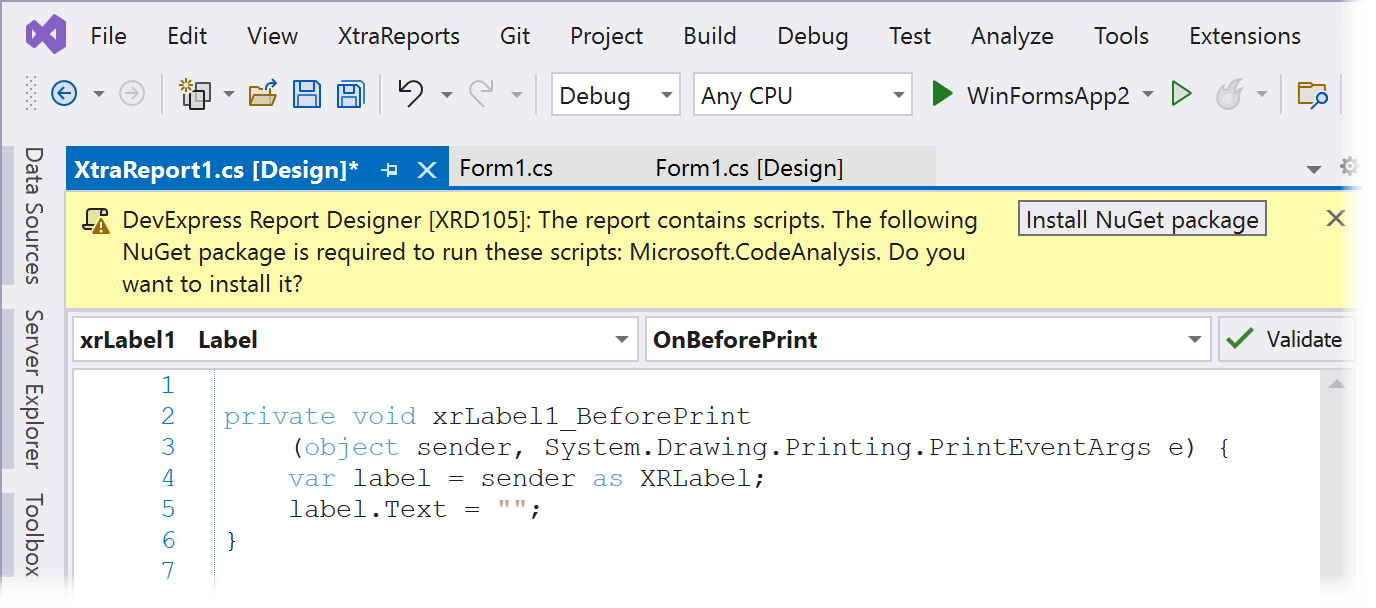Open the XtraReports menu

click(399, 36)
